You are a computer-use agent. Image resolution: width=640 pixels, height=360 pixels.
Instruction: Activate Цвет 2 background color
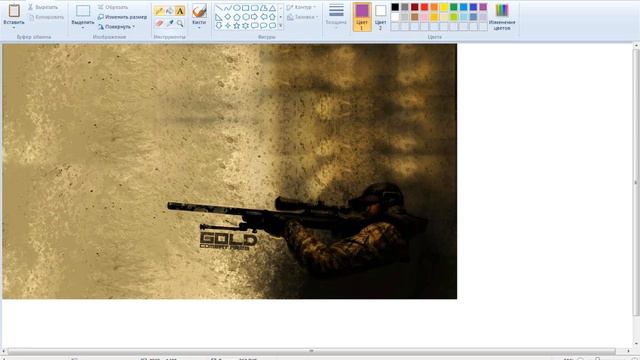tap(380, 17)
